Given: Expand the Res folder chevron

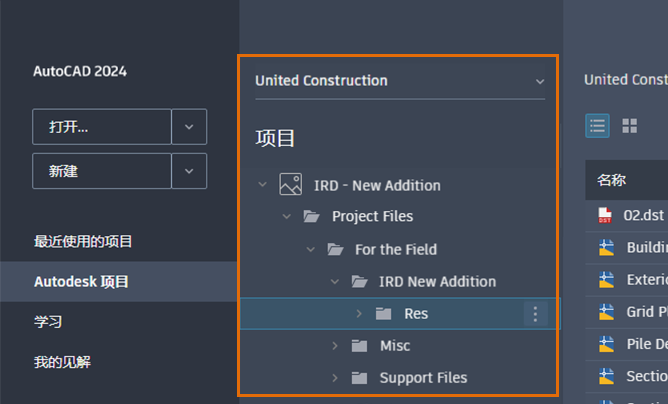Looking at the screenshot, I should point(359,314).
